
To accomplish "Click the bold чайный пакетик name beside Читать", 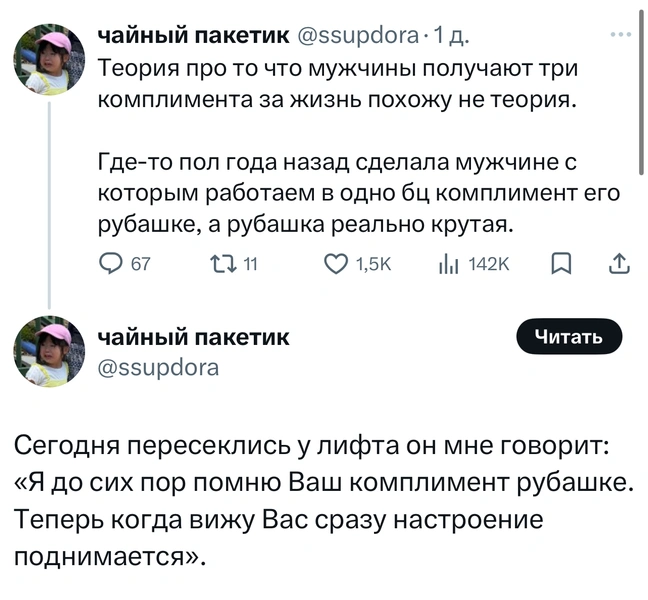I will [x=193, y=337].
